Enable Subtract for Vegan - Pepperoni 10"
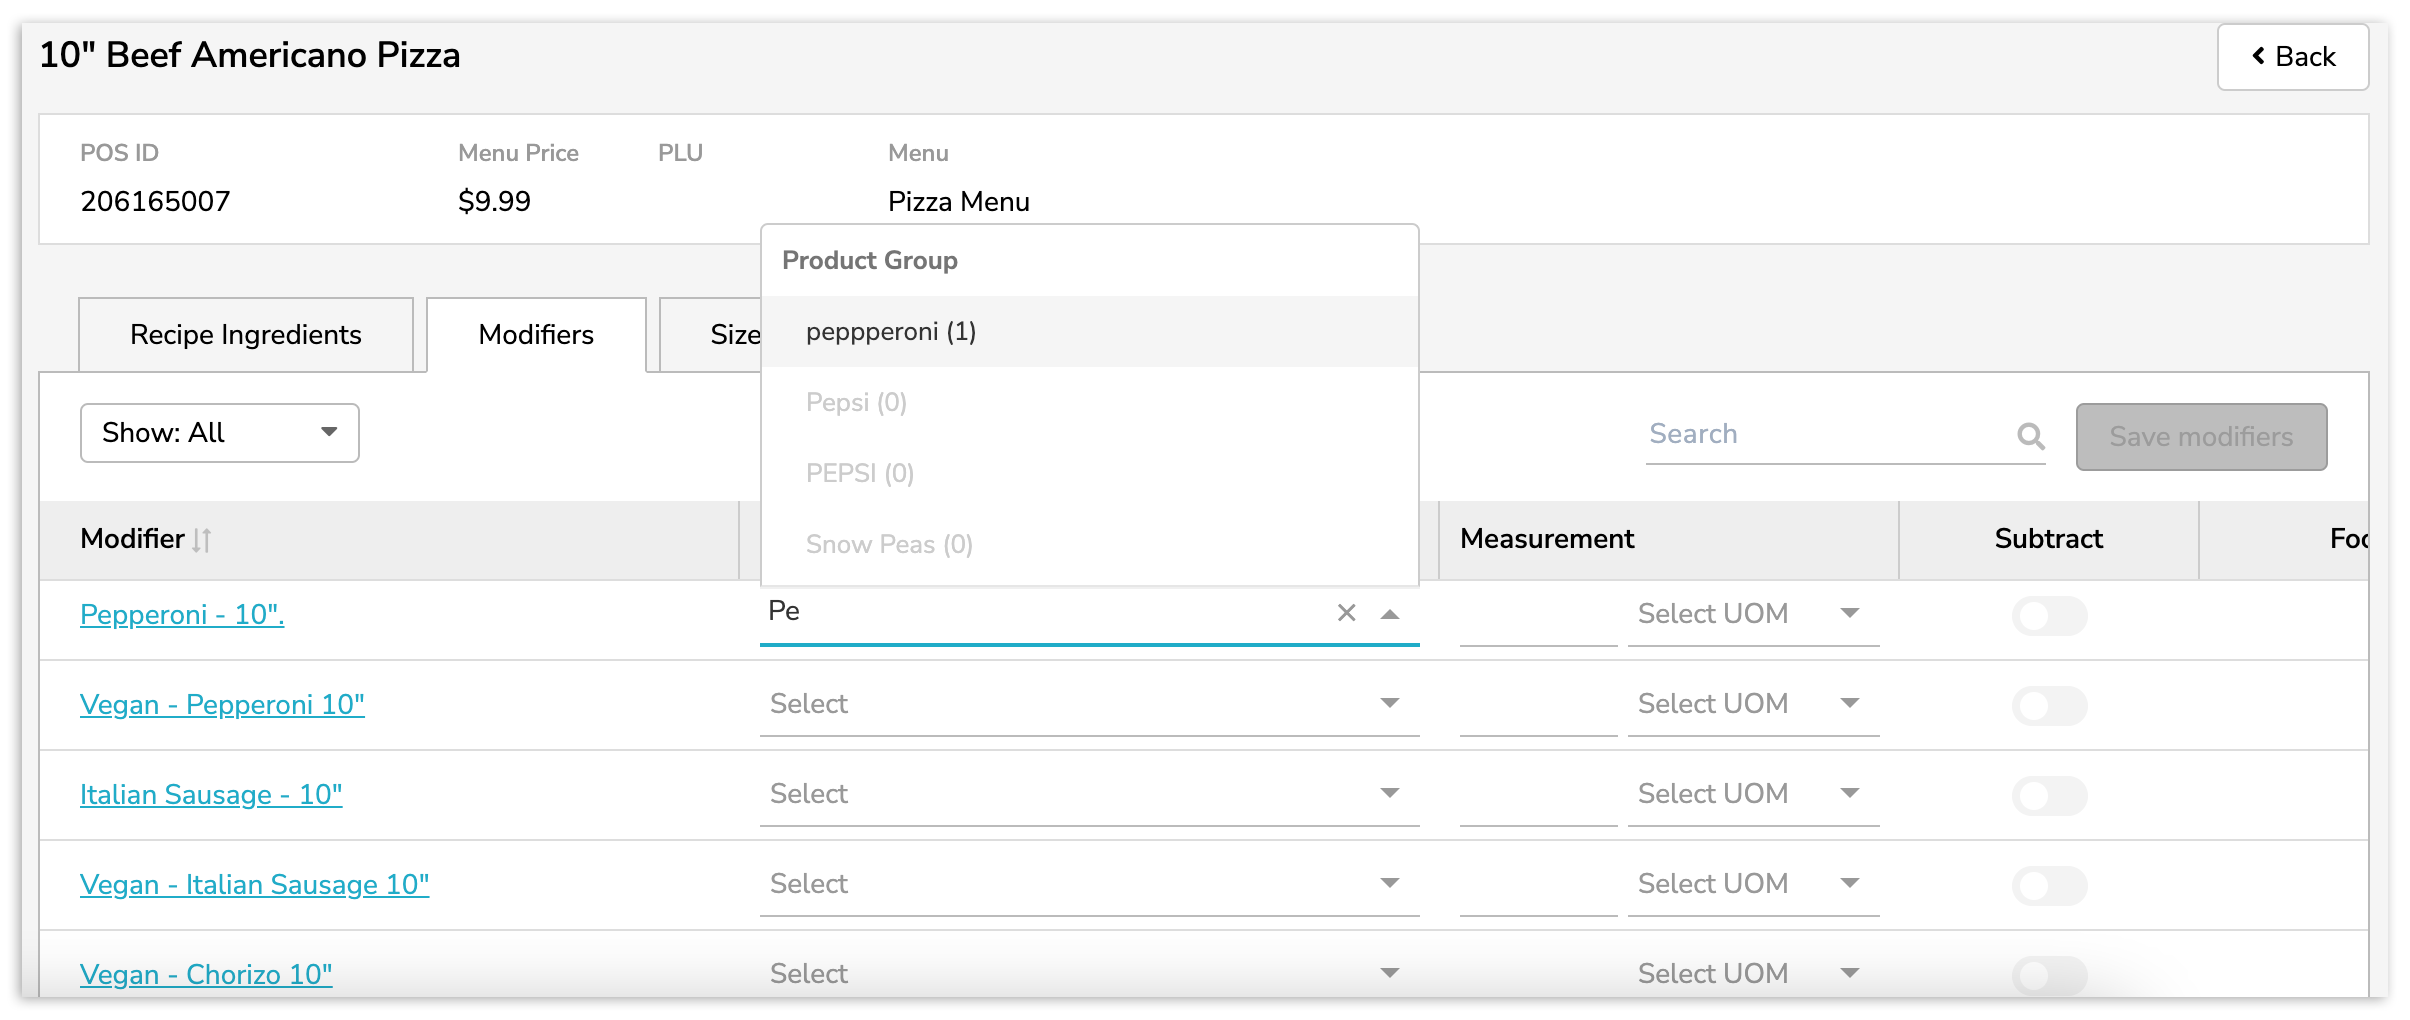This screenshot has height=1020, width=2410. (2048, 706)
